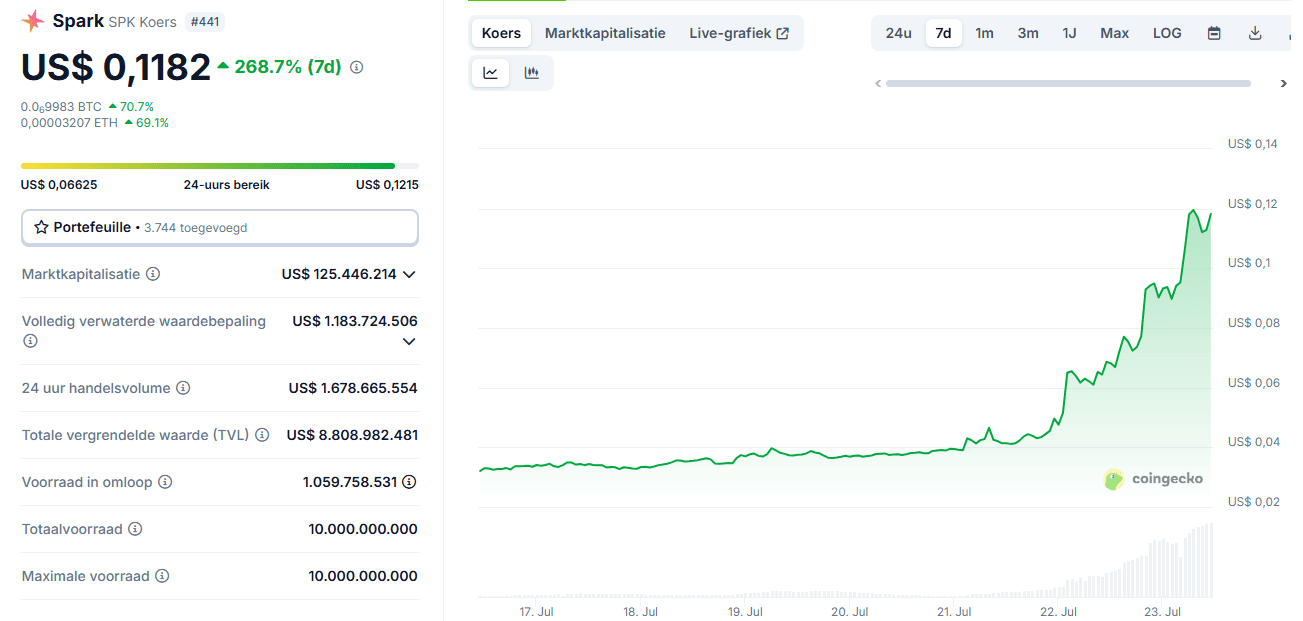Click the BTC price 70.7% change line

87,106
